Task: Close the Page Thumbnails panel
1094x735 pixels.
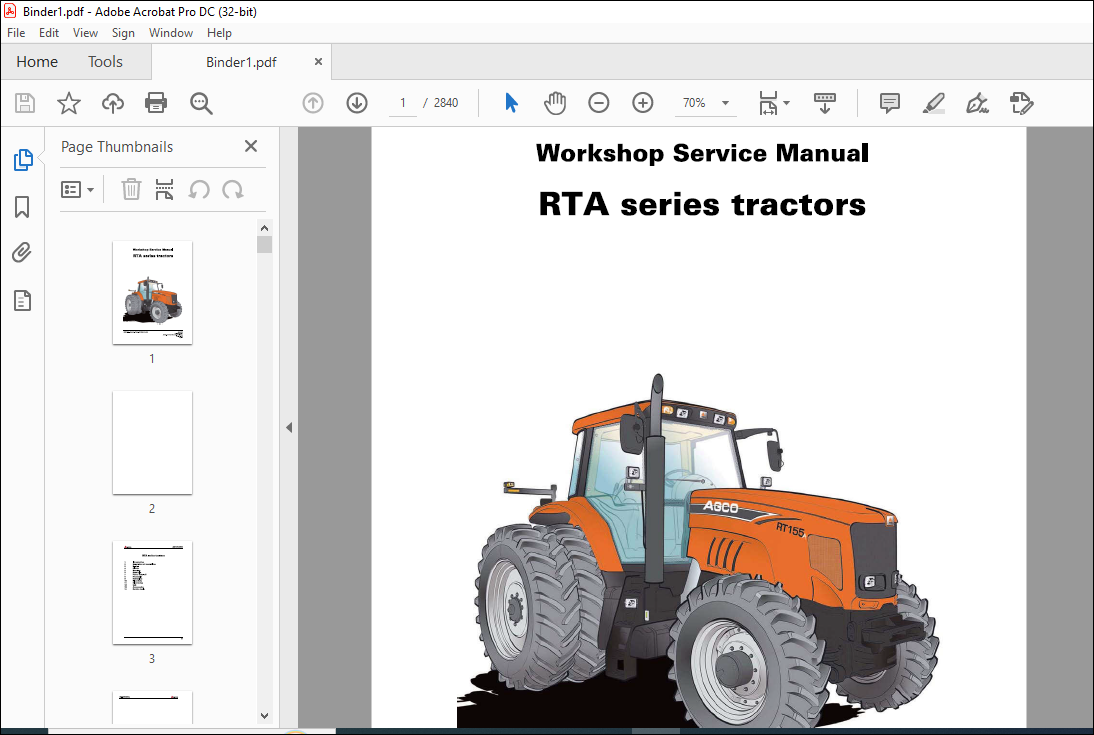Action: point(251,146)
